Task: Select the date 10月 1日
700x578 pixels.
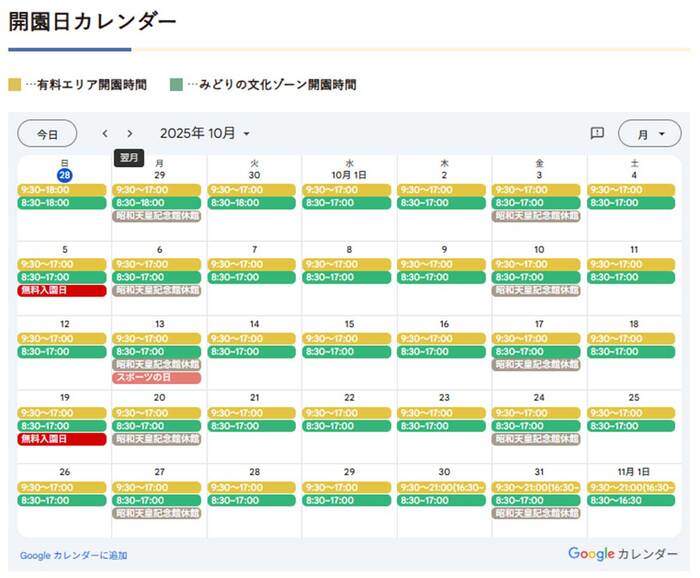Action: pyautogui.click(x=349, y=174)
